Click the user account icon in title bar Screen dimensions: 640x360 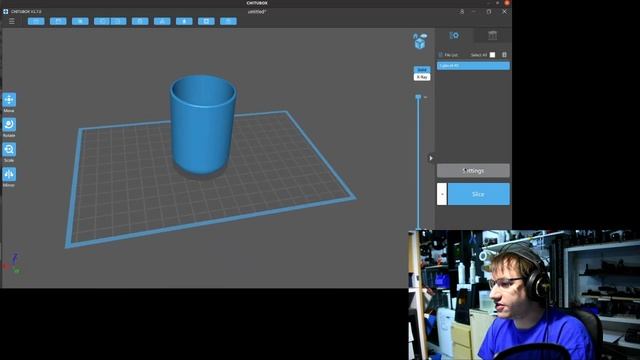pyautogui.click(x=462, y=12)
